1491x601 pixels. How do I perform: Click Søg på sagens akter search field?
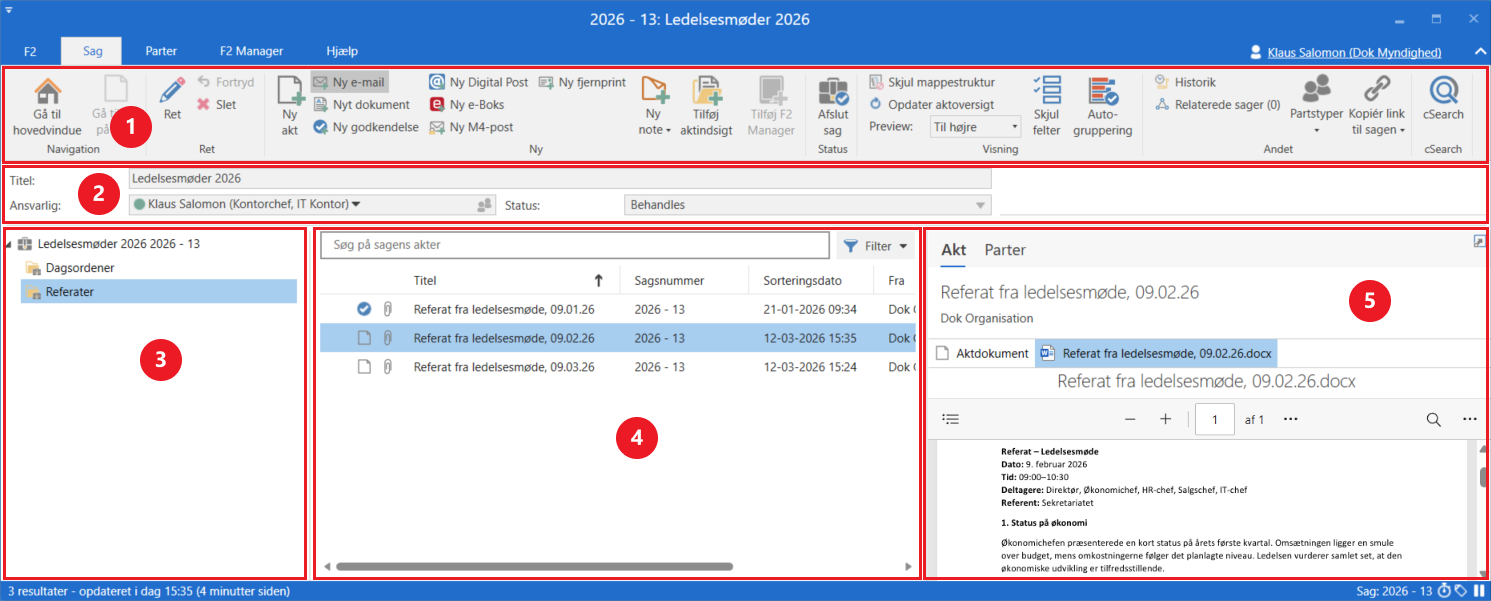575,245
